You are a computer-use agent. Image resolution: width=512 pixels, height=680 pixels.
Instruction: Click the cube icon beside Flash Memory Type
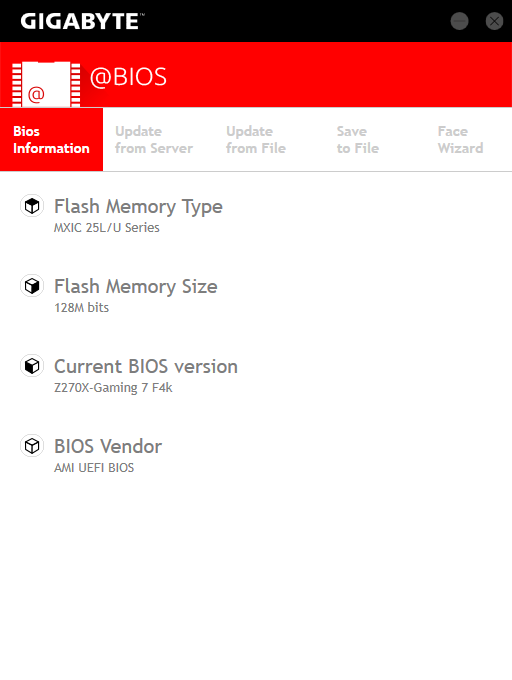click(x=32, y=206)
